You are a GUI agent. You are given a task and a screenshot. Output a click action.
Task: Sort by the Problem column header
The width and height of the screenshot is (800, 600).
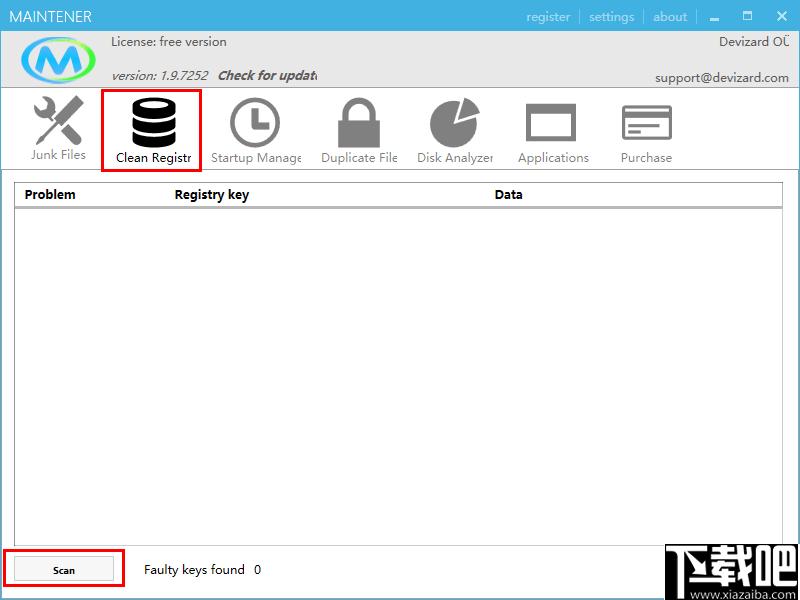50,194
